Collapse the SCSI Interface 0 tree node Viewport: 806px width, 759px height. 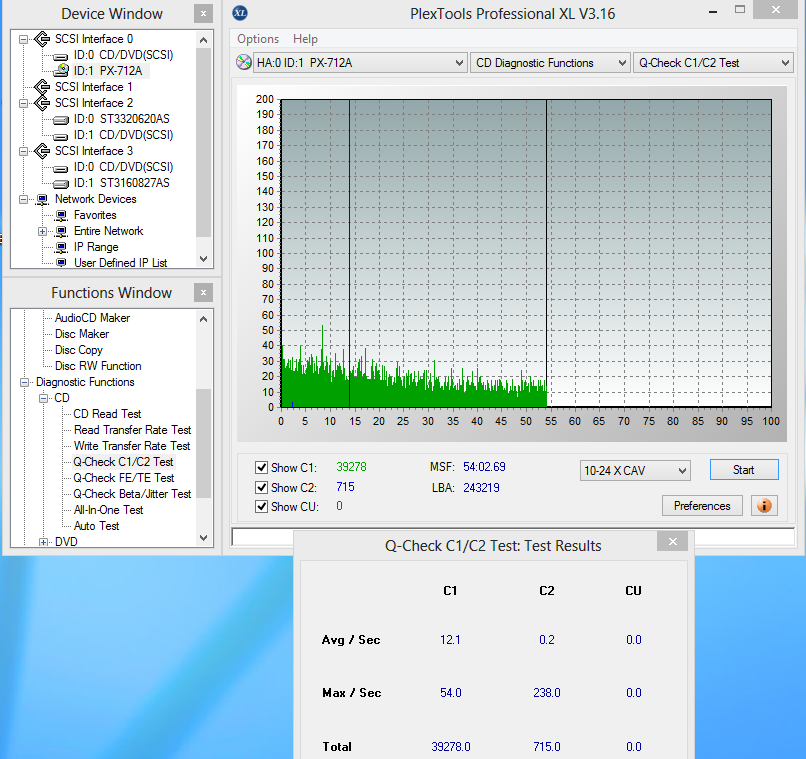(23, 39)
